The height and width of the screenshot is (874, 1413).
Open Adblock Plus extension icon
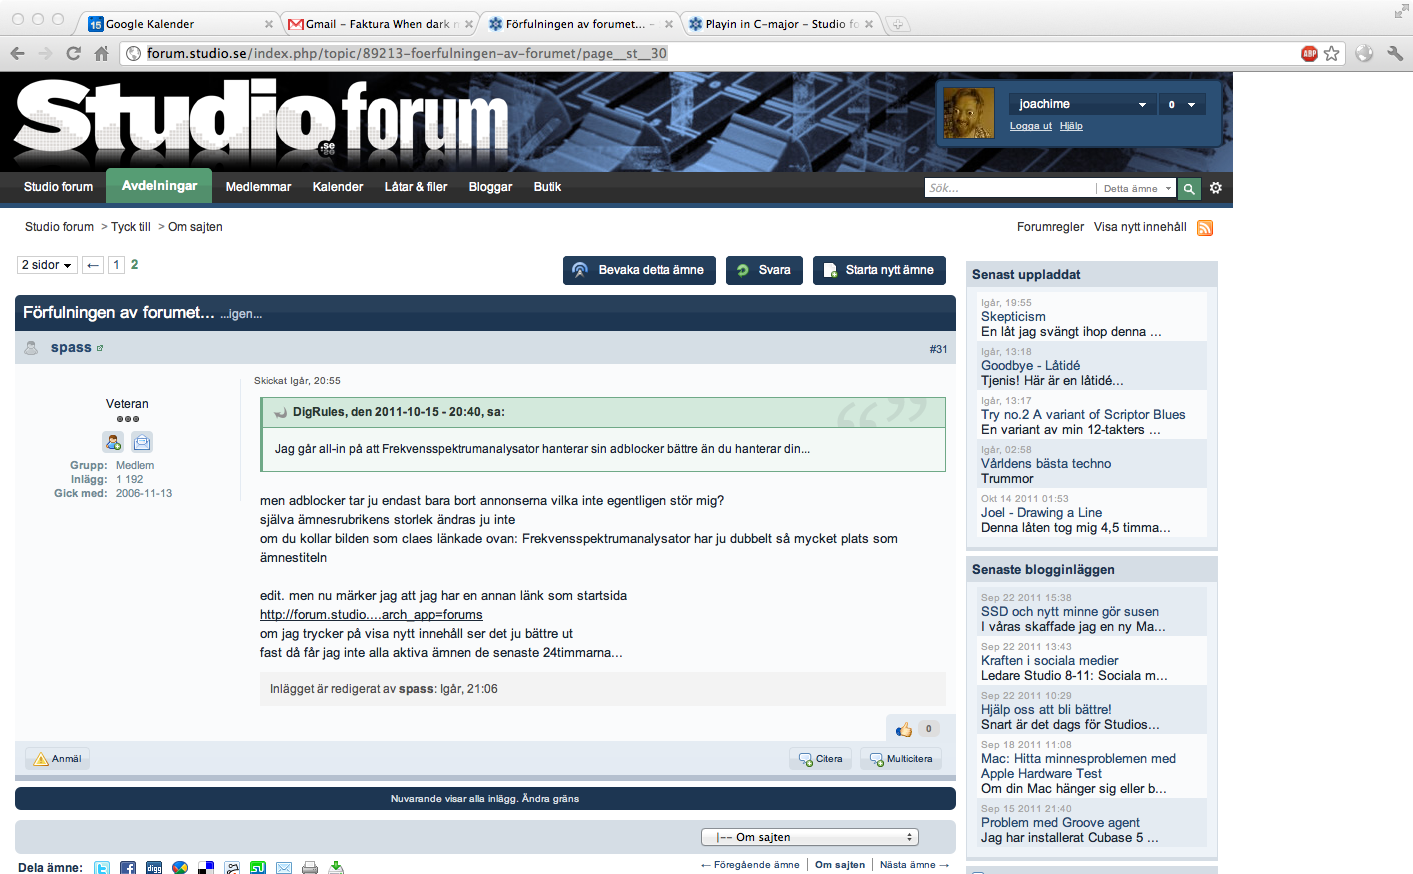click(x=1309, y=53)
